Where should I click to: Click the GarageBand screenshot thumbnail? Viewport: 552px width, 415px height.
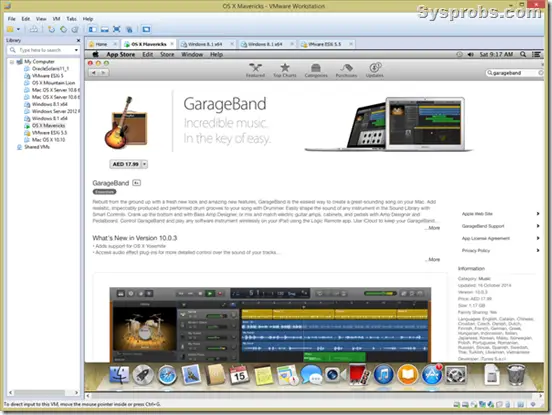[x=270, y=325]
